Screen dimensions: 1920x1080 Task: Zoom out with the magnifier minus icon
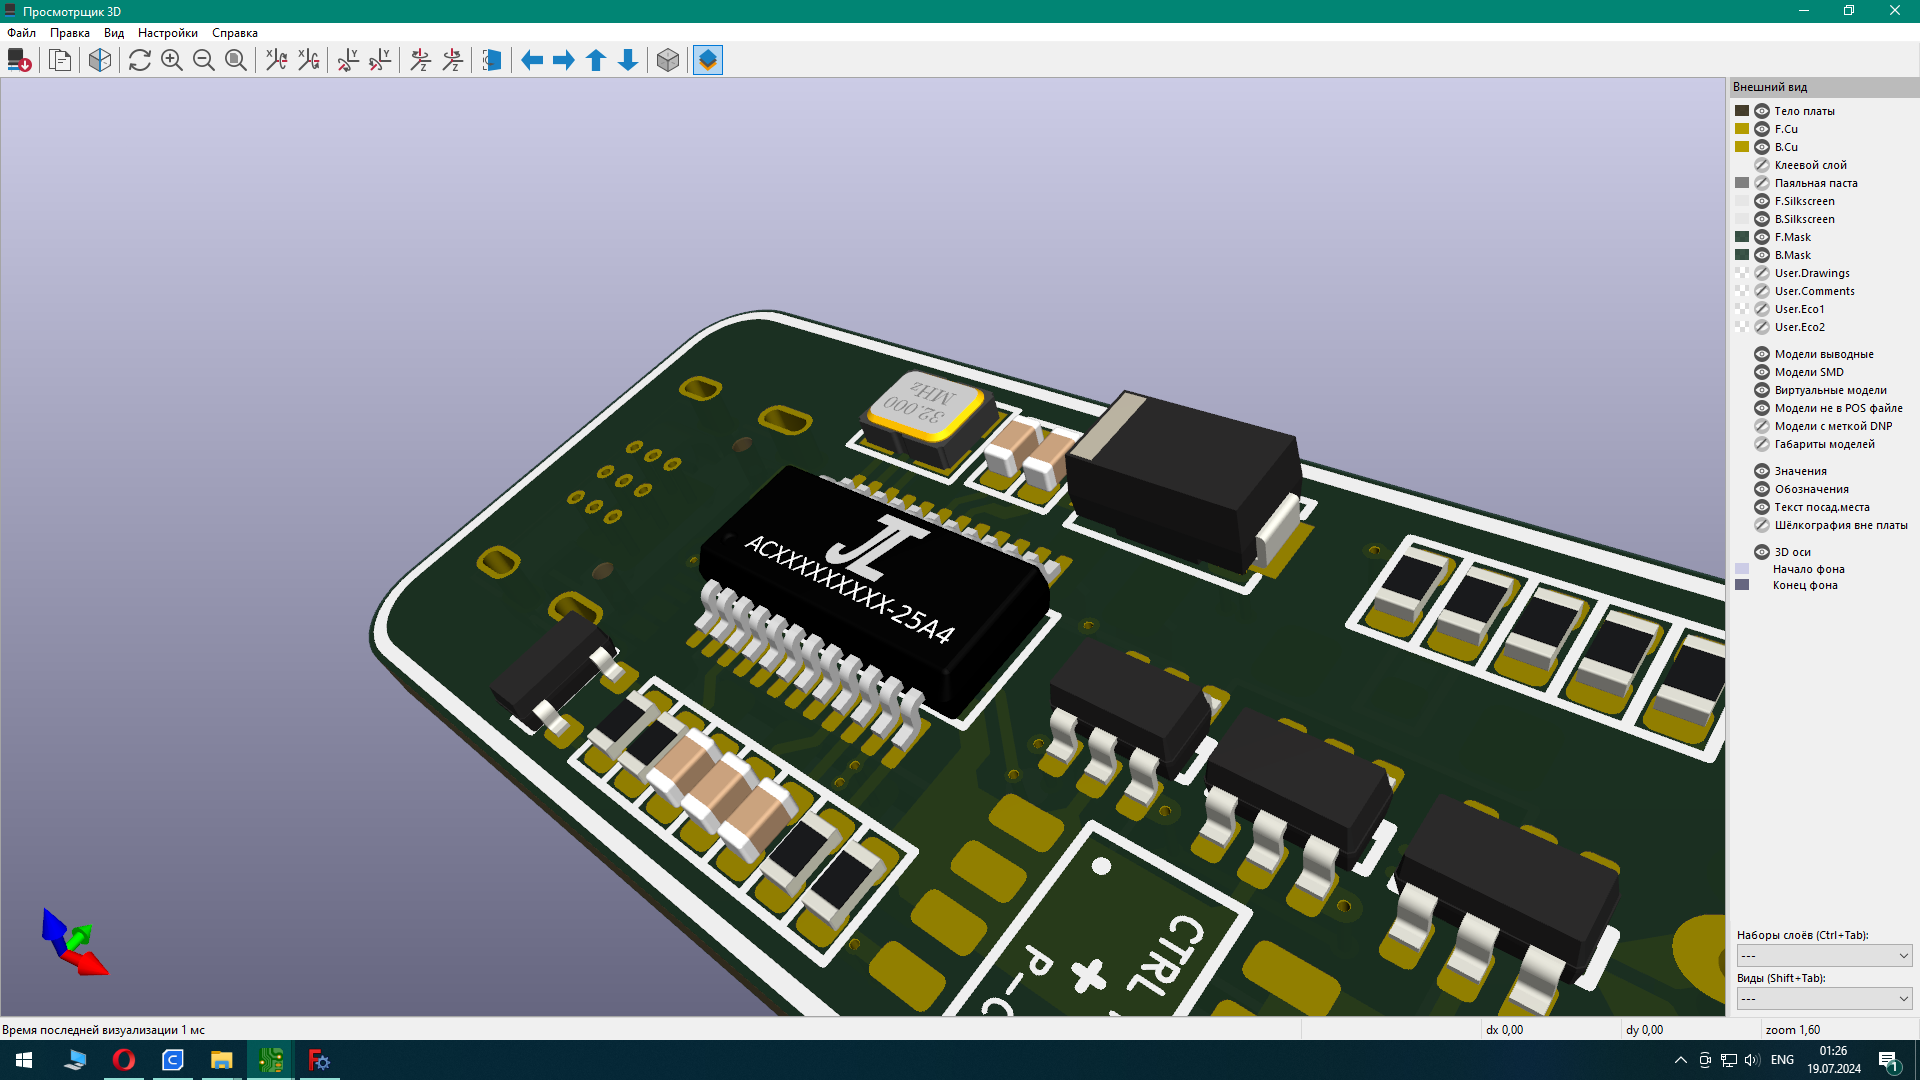click(x=204, y=60)
